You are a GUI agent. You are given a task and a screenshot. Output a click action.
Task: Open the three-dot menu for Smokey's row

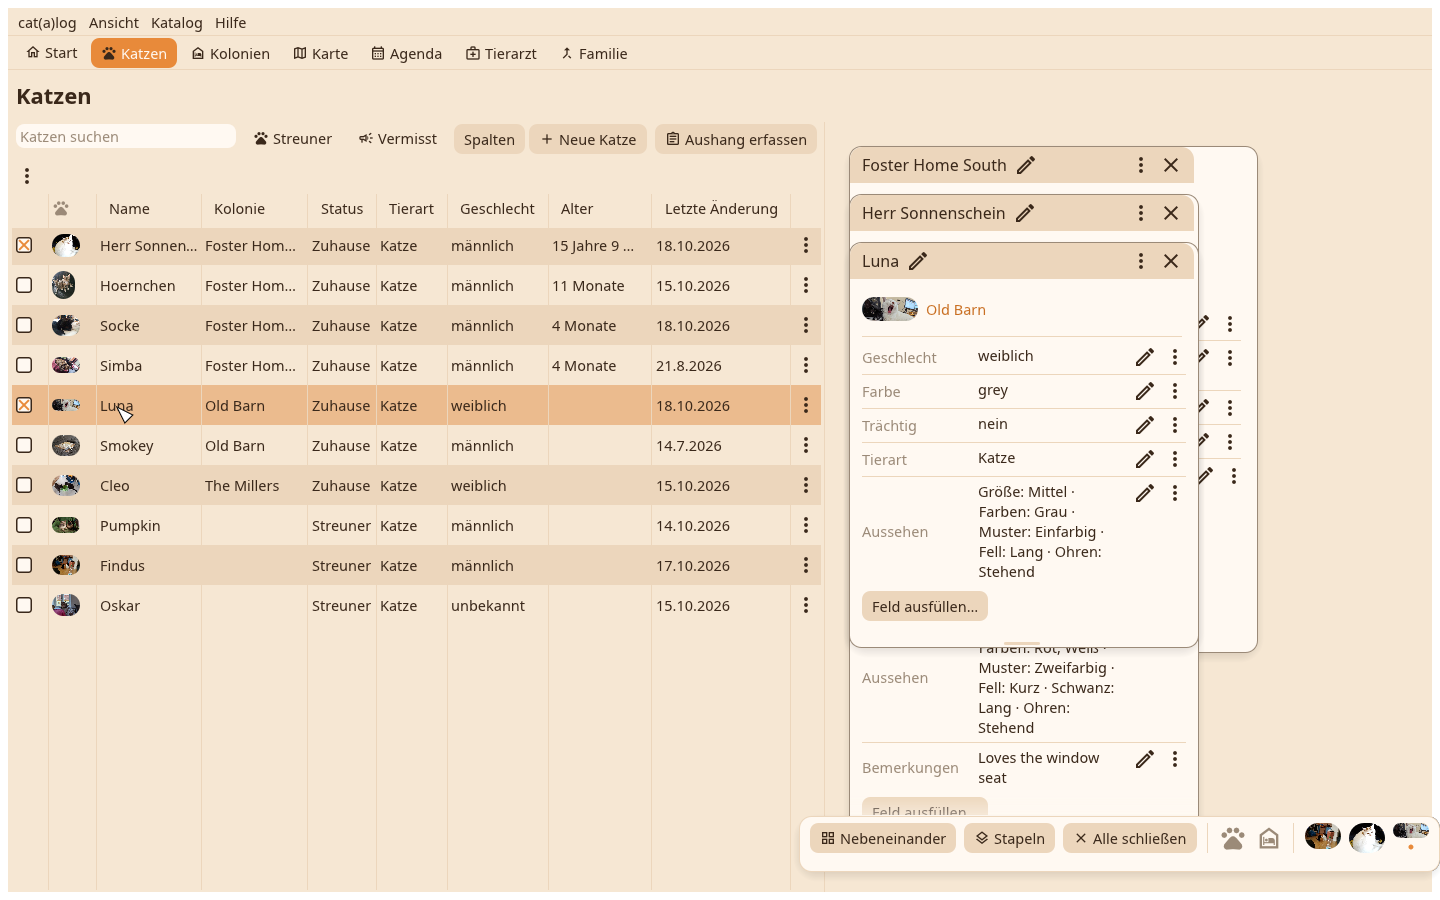pos(806,445)
